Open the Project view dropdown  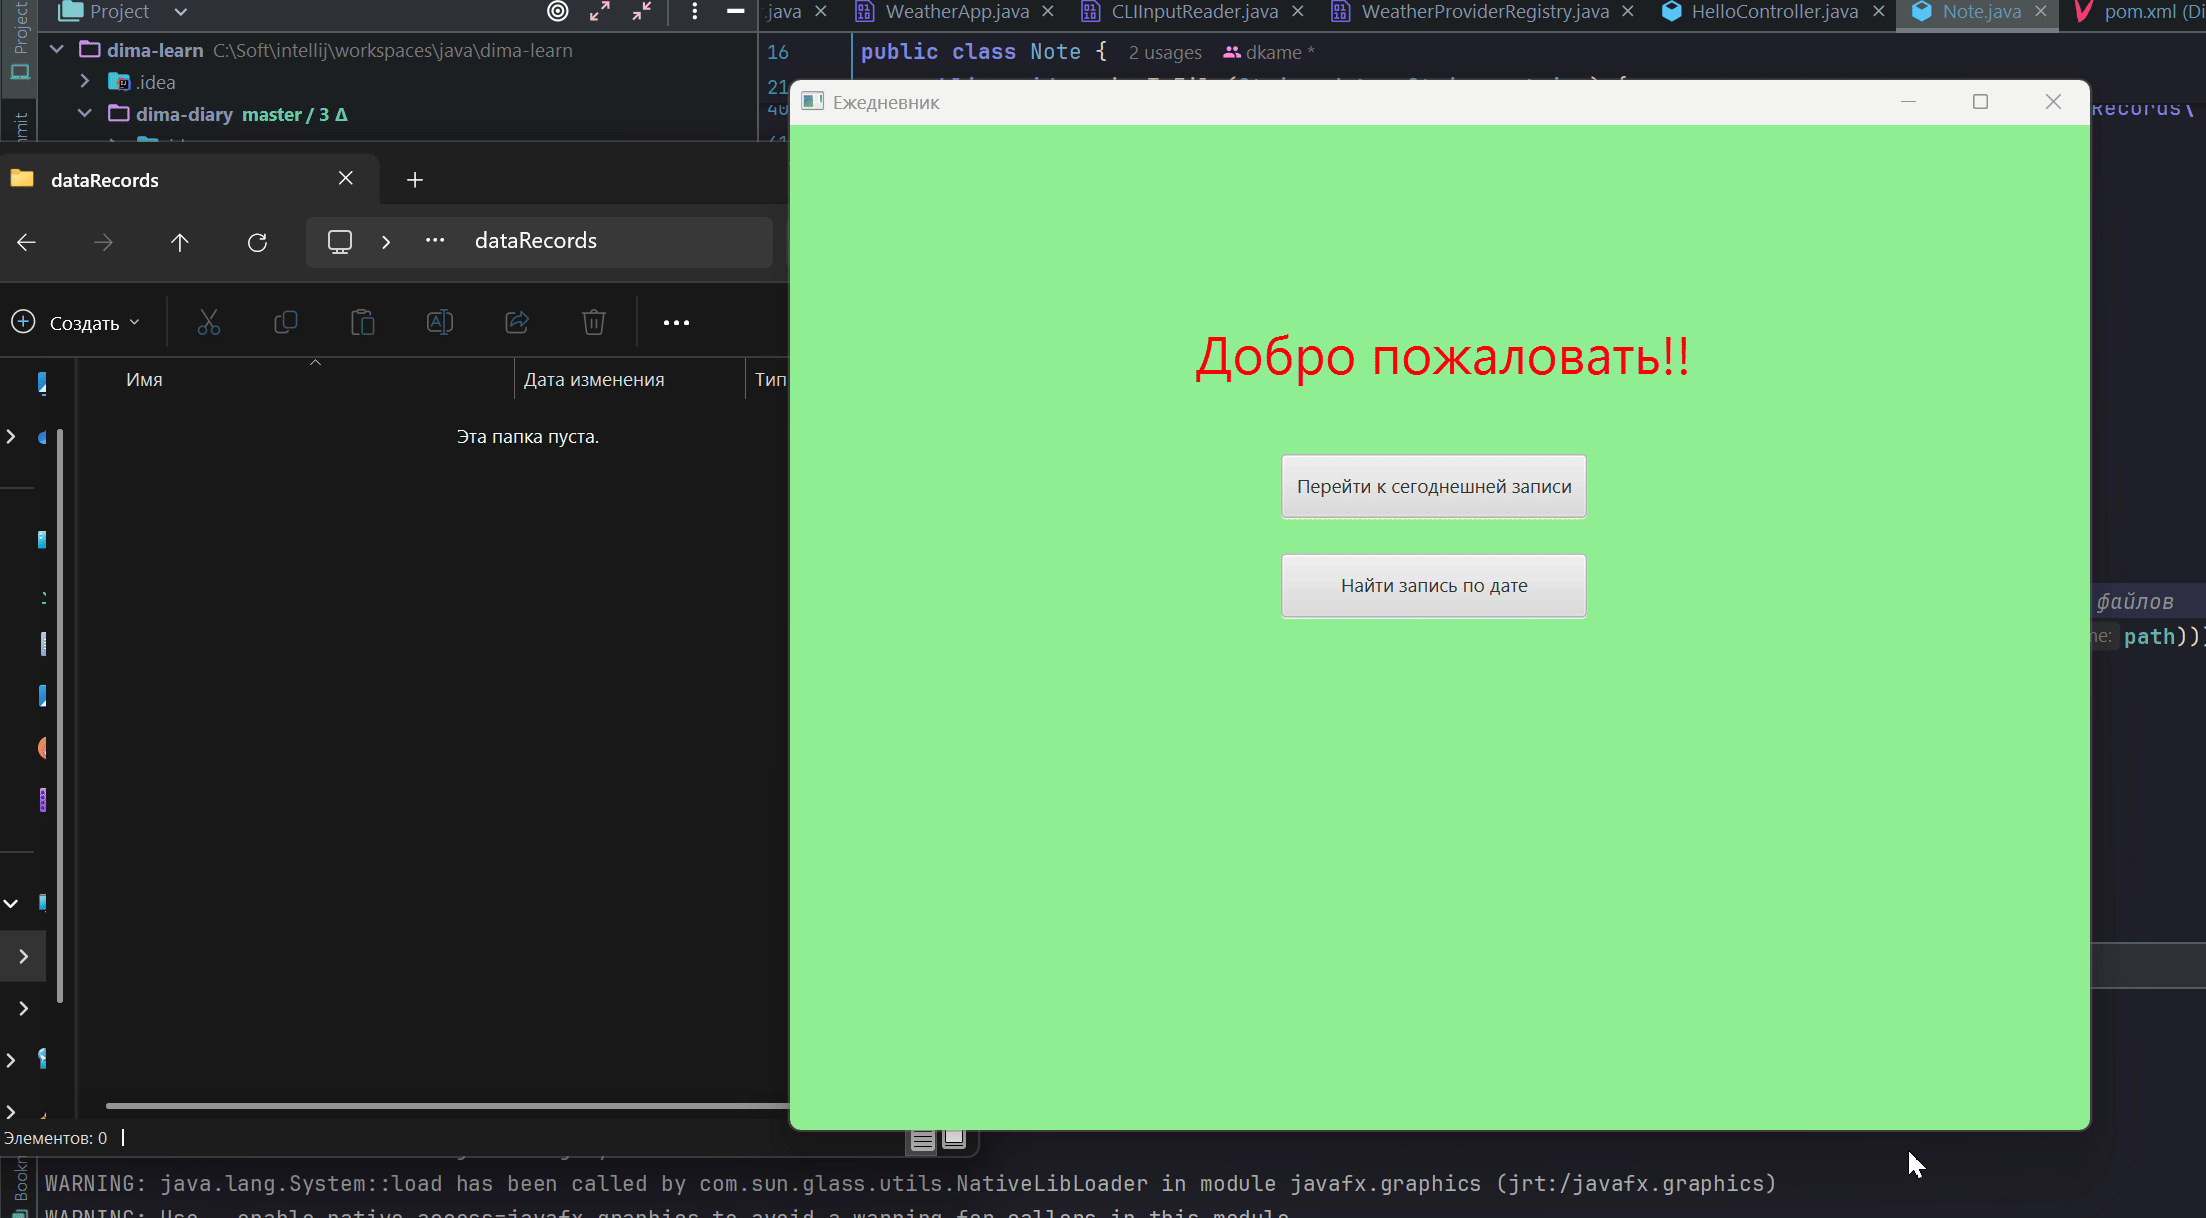[x=180, y=12]
